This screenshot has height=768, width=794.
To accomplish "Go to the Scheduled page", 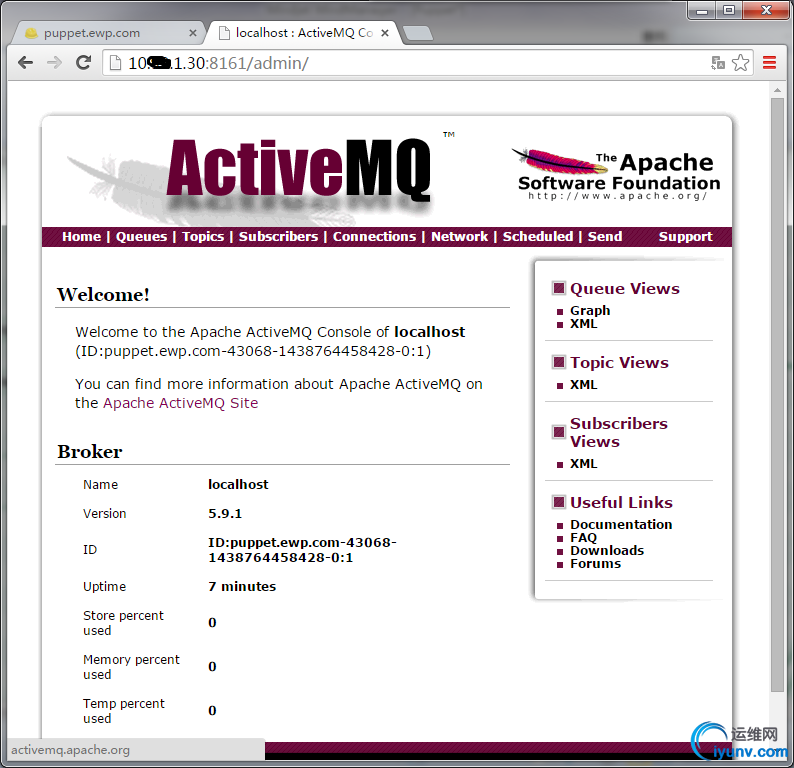I will (x=538, y=236).
